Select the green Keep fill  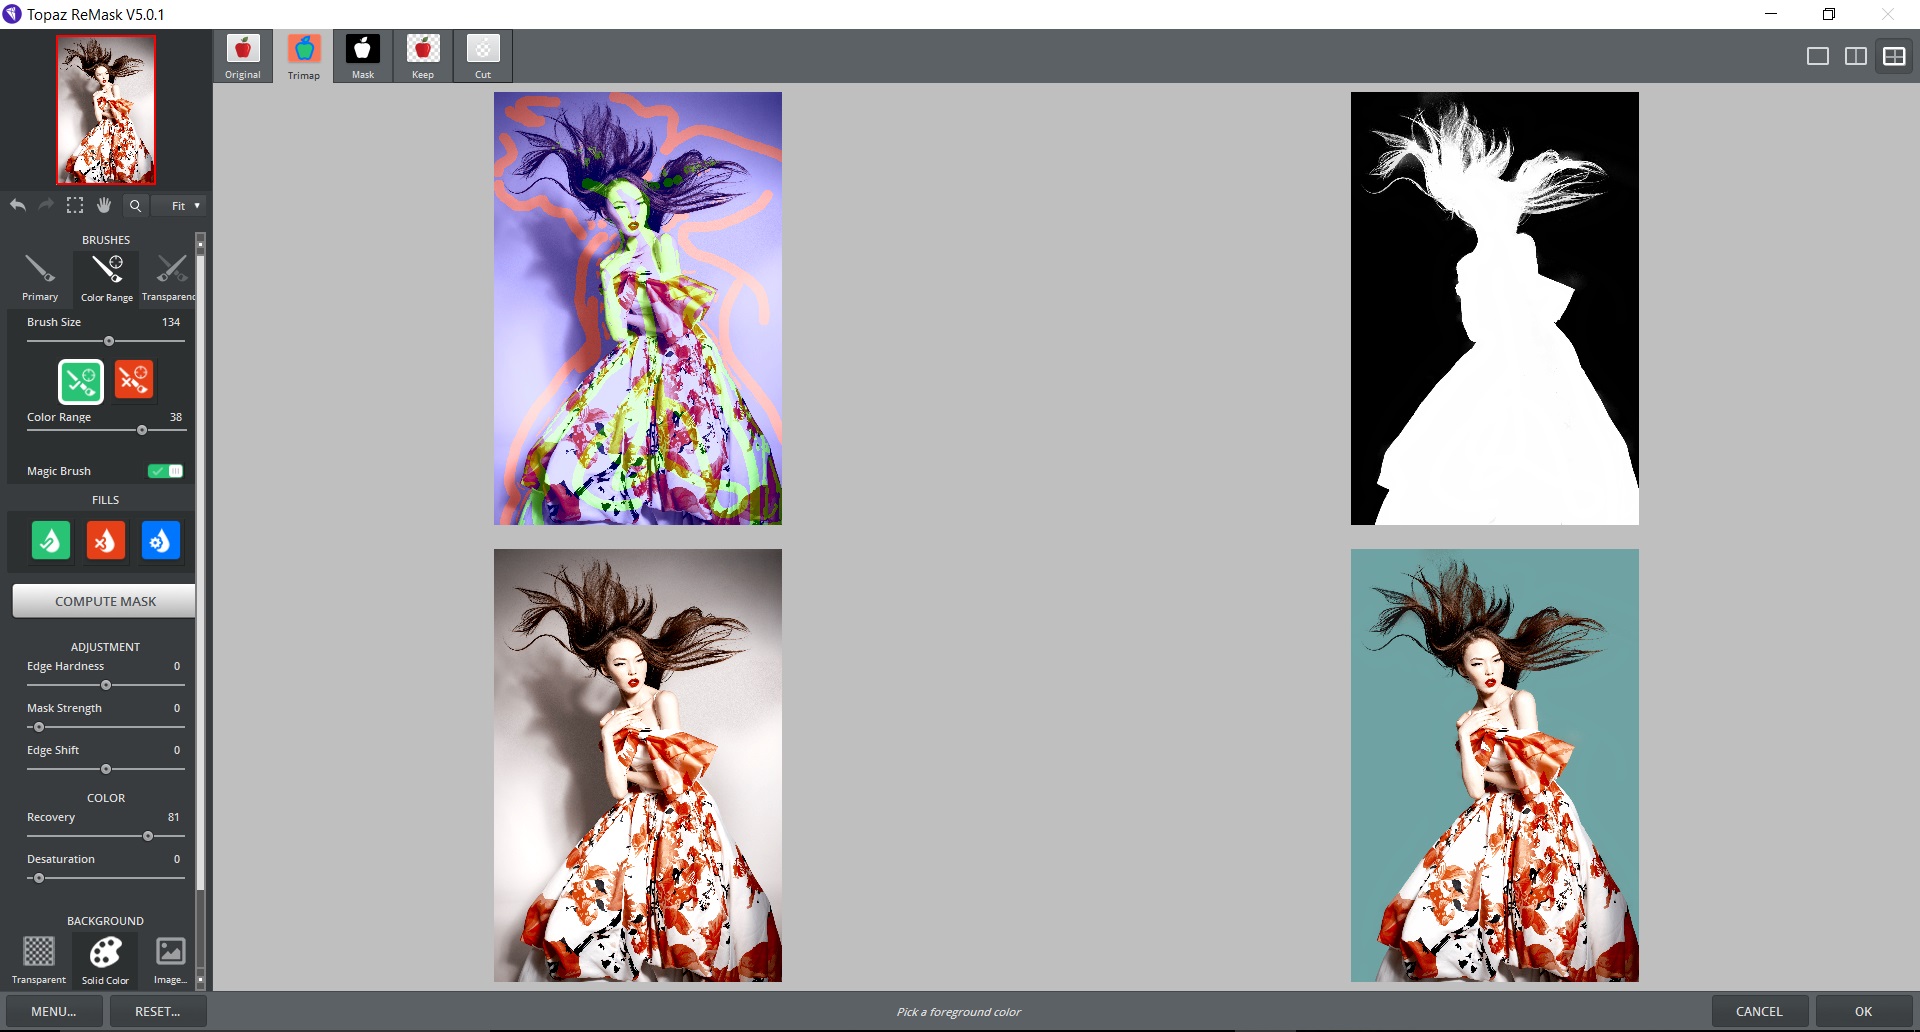point(50,540)
